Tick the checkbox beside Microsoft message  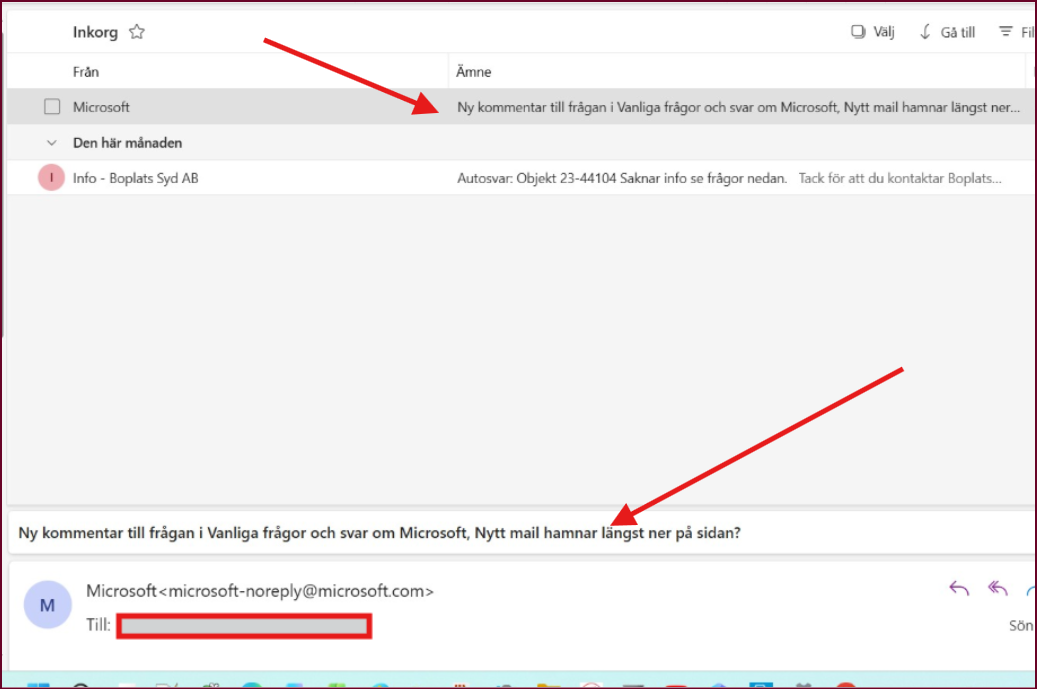(52, 106)
